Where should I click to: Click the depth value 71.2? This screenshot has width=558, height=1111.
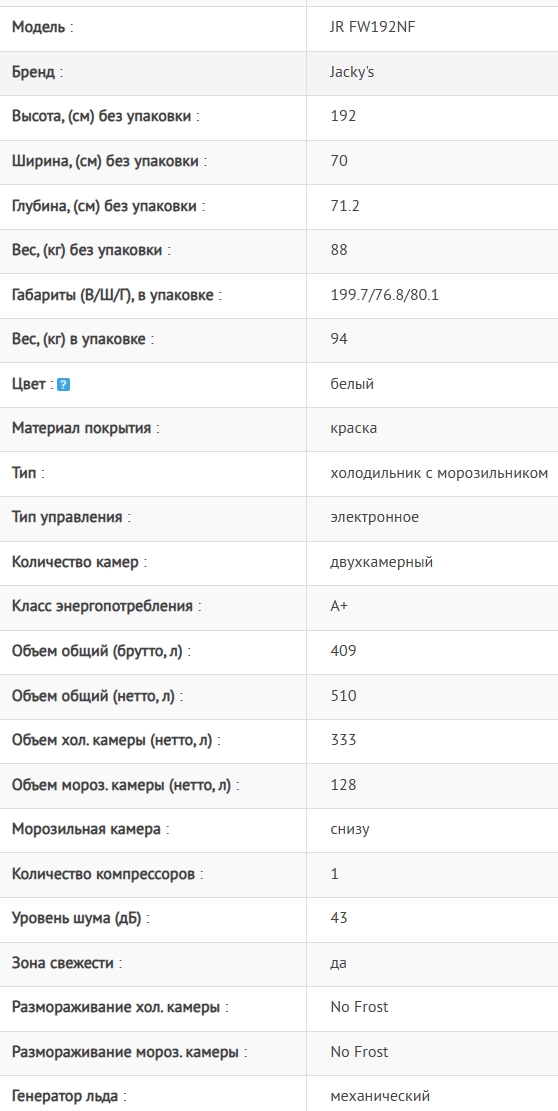346,206
